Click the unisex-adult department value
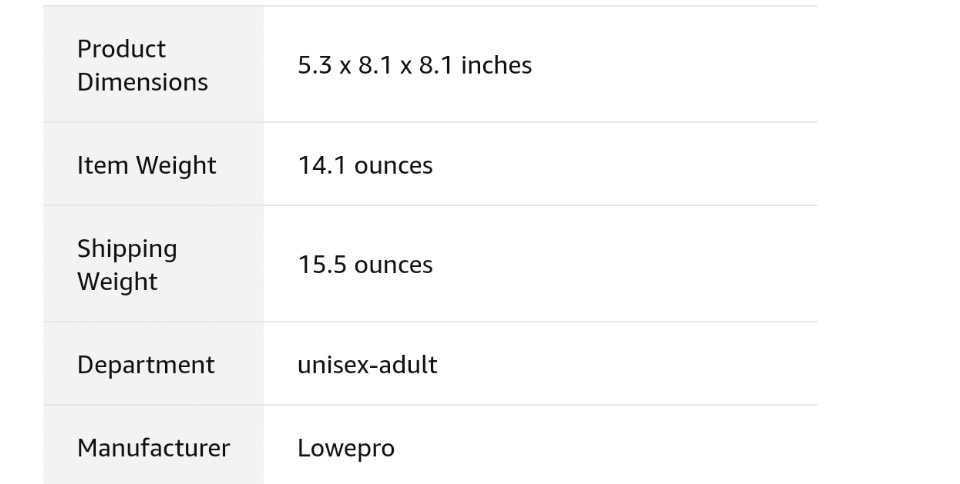The height and width of the screenshot is (484, 960). (x=367, y=365)
